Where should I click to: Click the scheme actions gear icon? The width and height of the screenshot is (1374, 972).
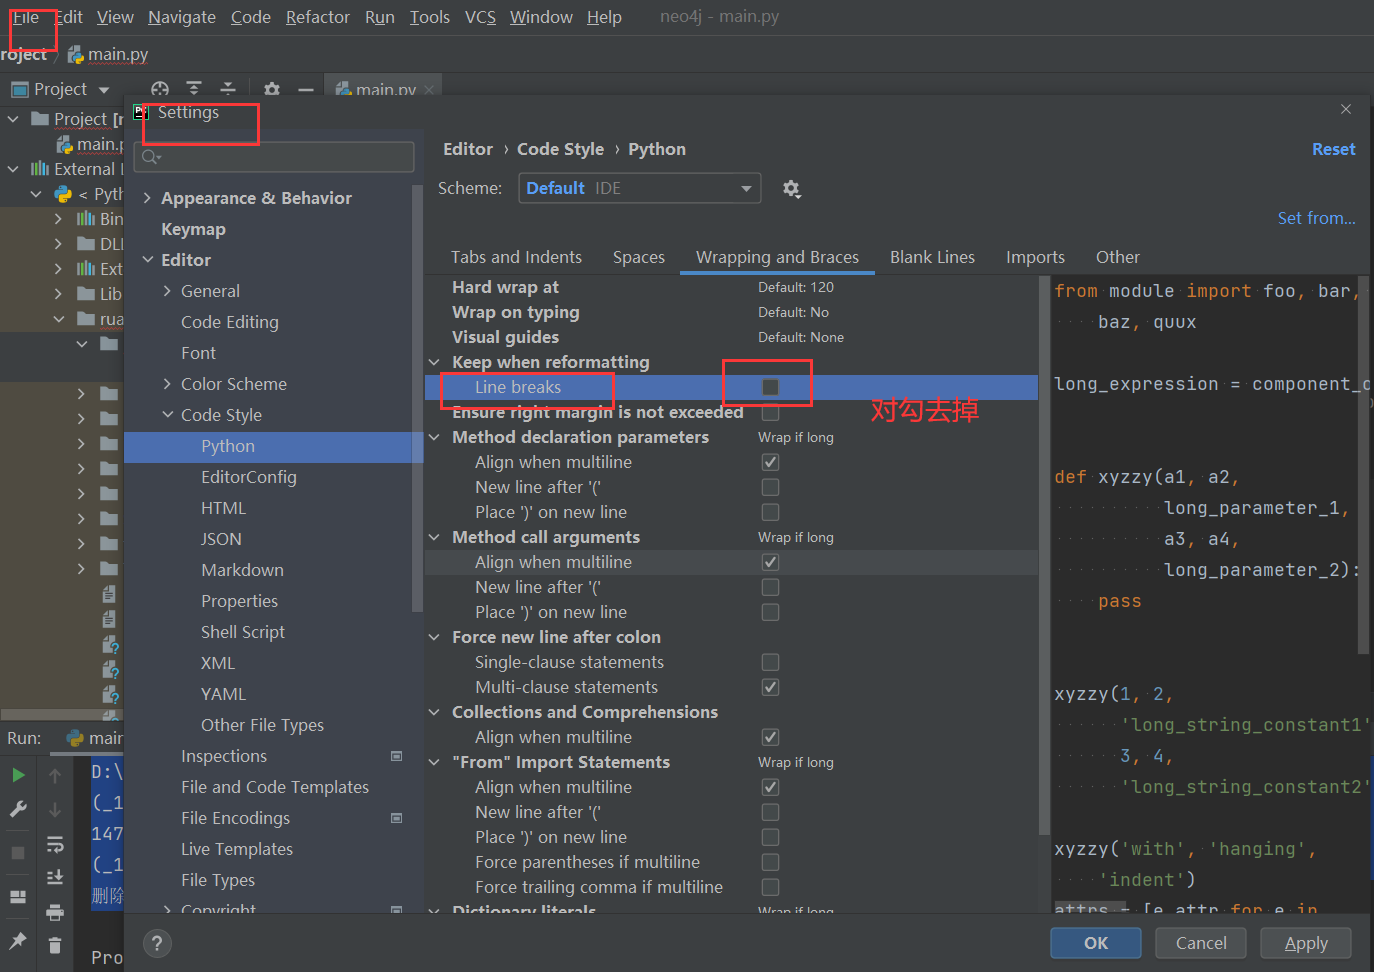click(792, 188)
